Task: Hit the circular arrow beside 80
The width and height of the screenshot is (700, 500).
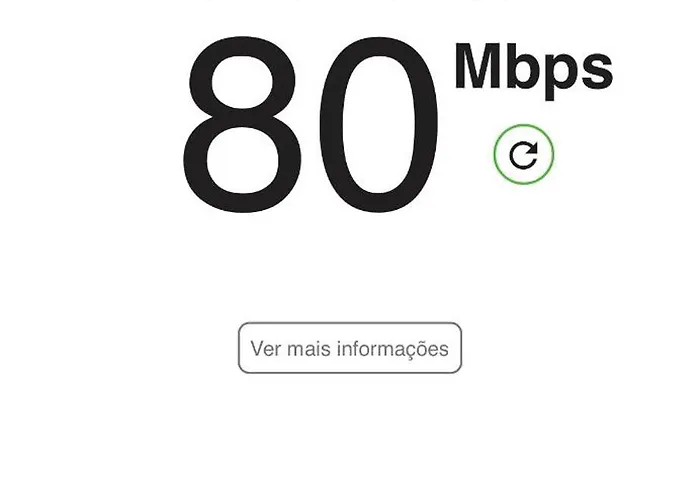Action: [x=524, y=154]
